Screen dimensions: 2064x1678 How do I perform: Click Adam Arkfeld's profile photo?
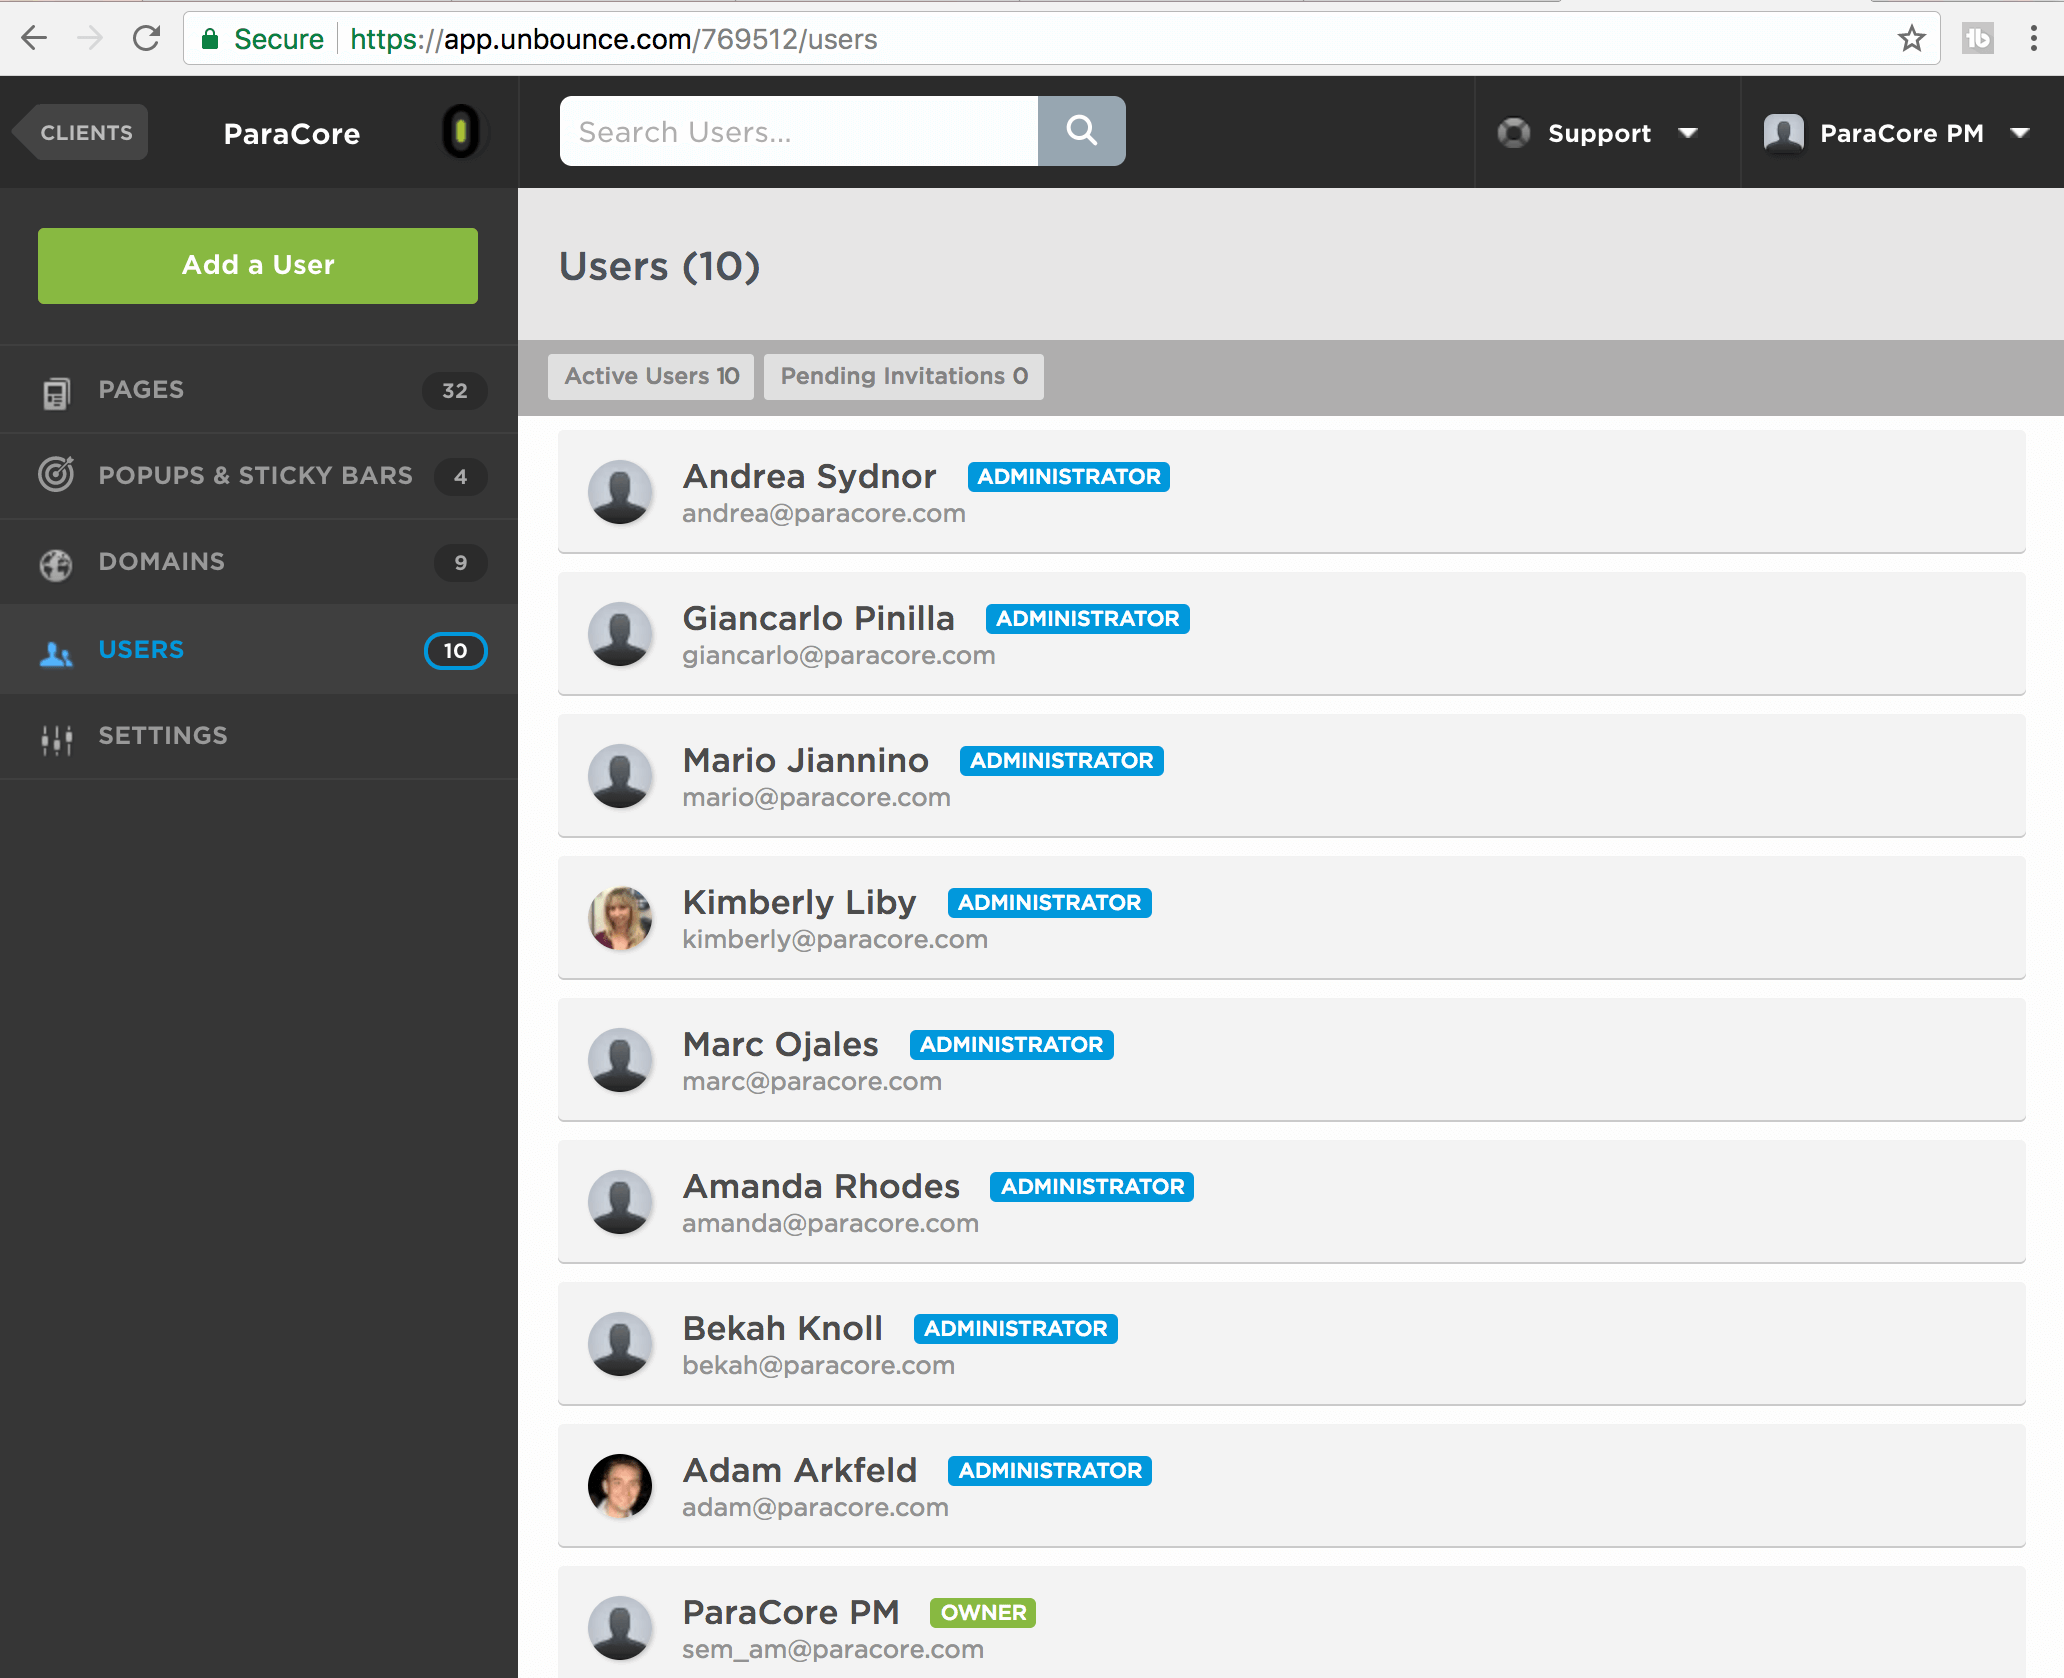tap(620, 1486)
